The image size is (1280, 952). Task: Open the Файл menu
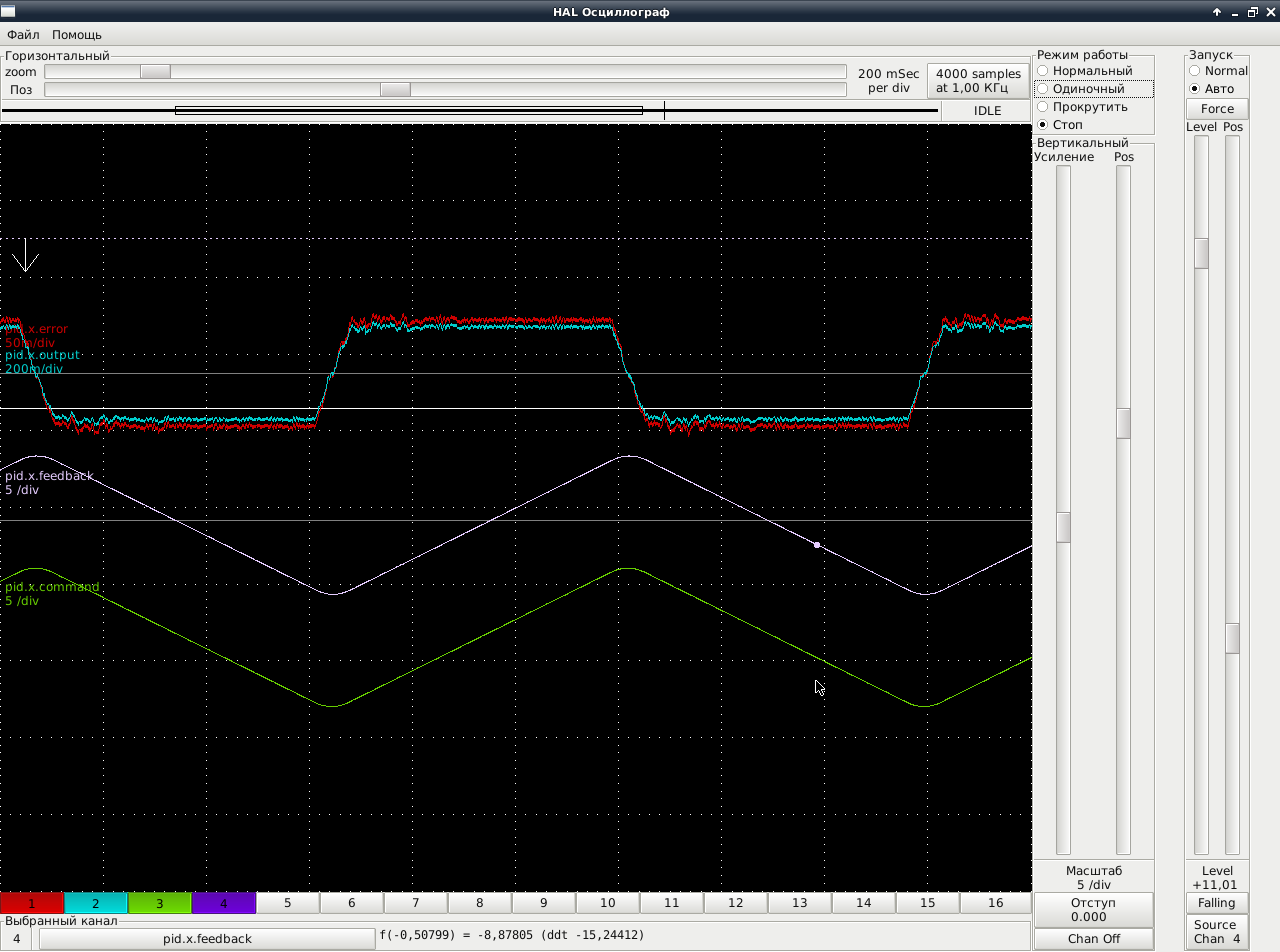pos(23,35)
